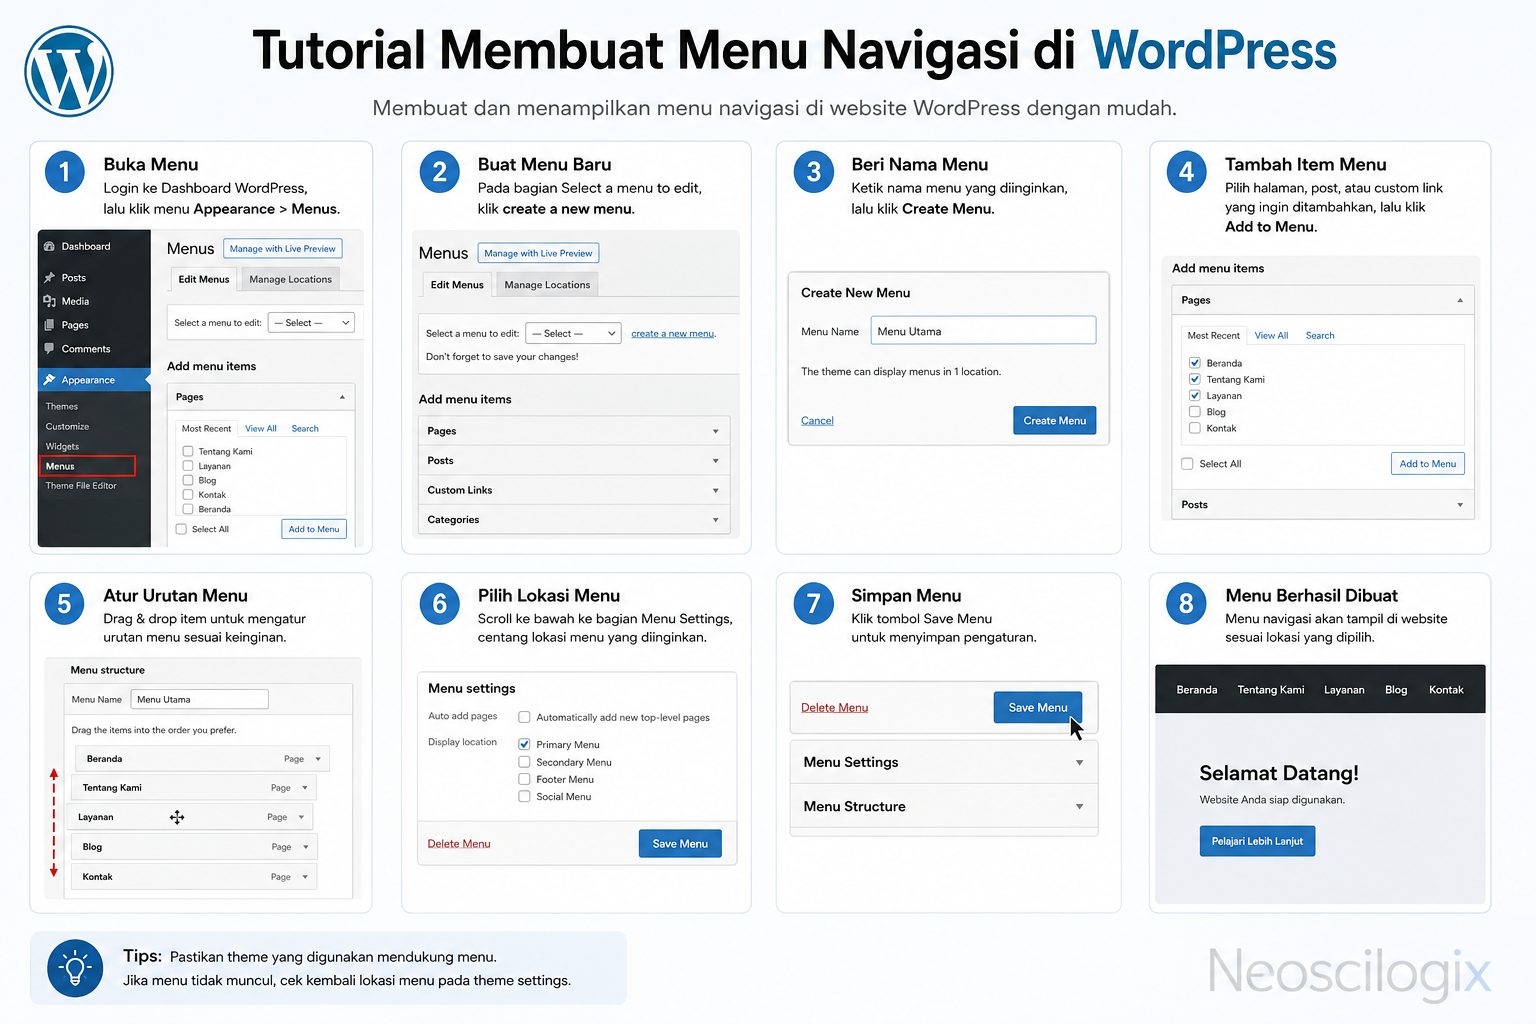Uncheck Beranda in Tambah Item Menu panel
The height and width of the screenshot is (1024, 1536).
tap(1194, 364)
